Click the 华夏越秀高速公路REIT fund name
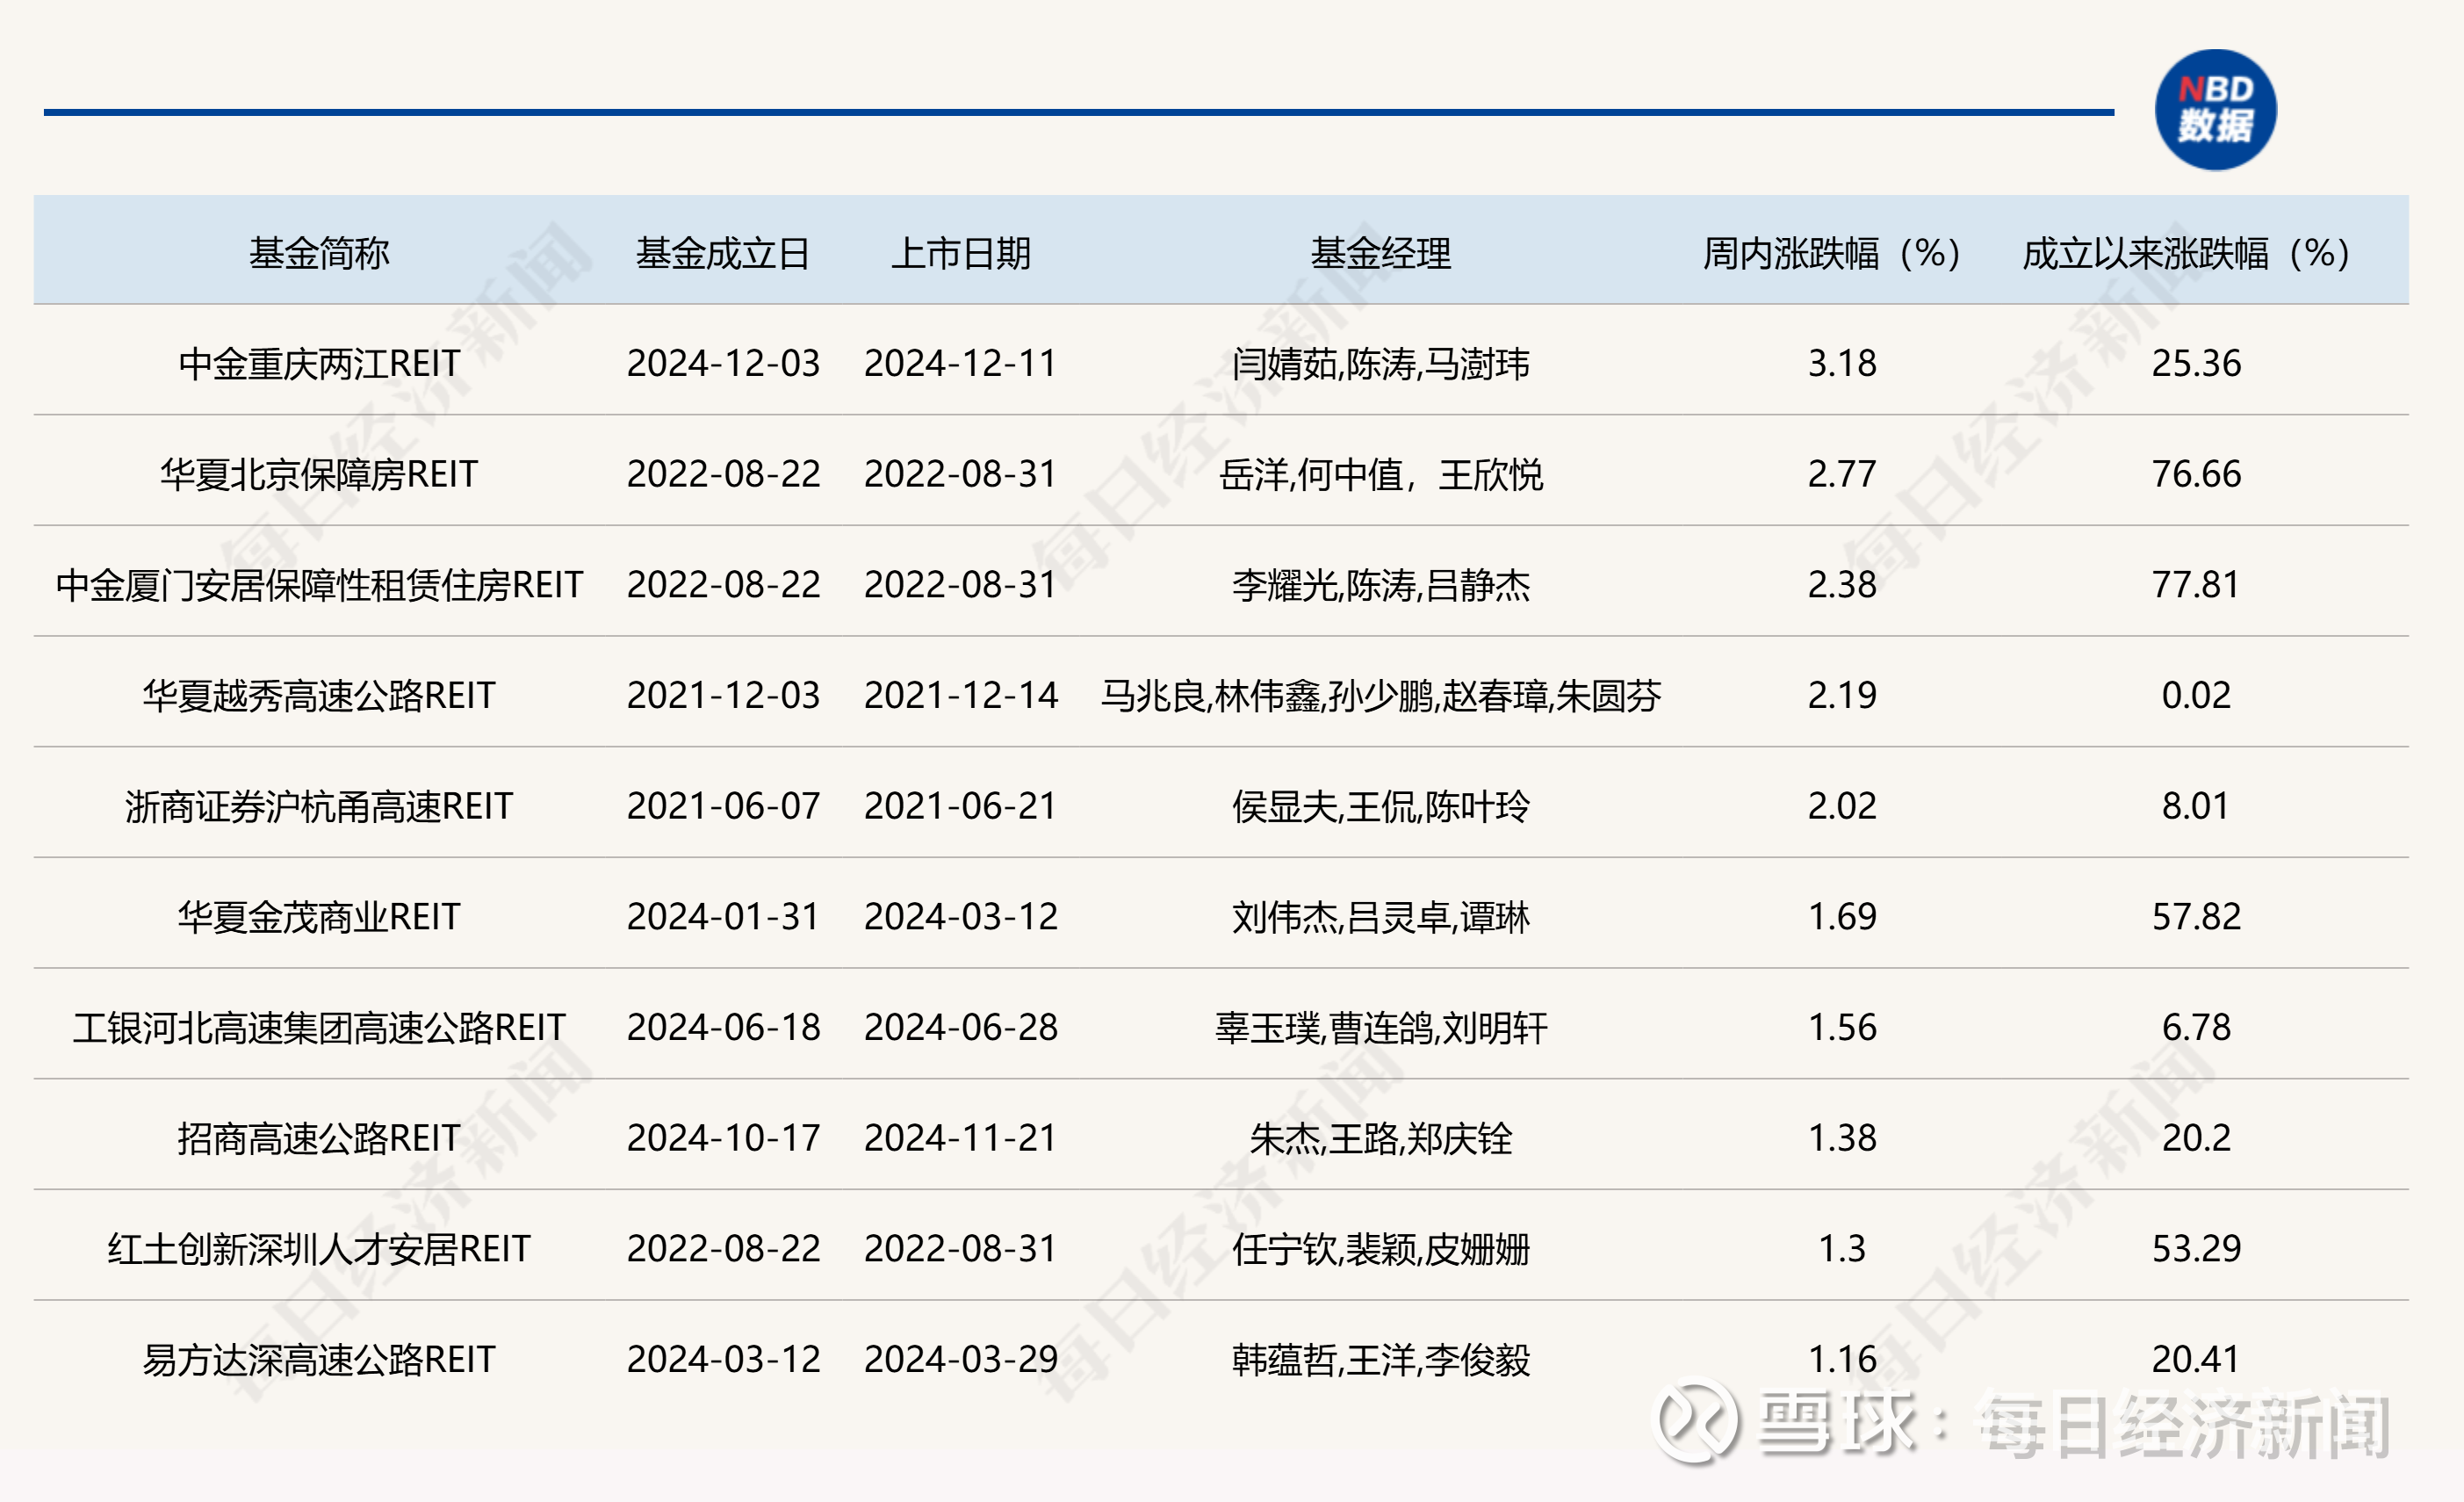 (x=319, y=695)
